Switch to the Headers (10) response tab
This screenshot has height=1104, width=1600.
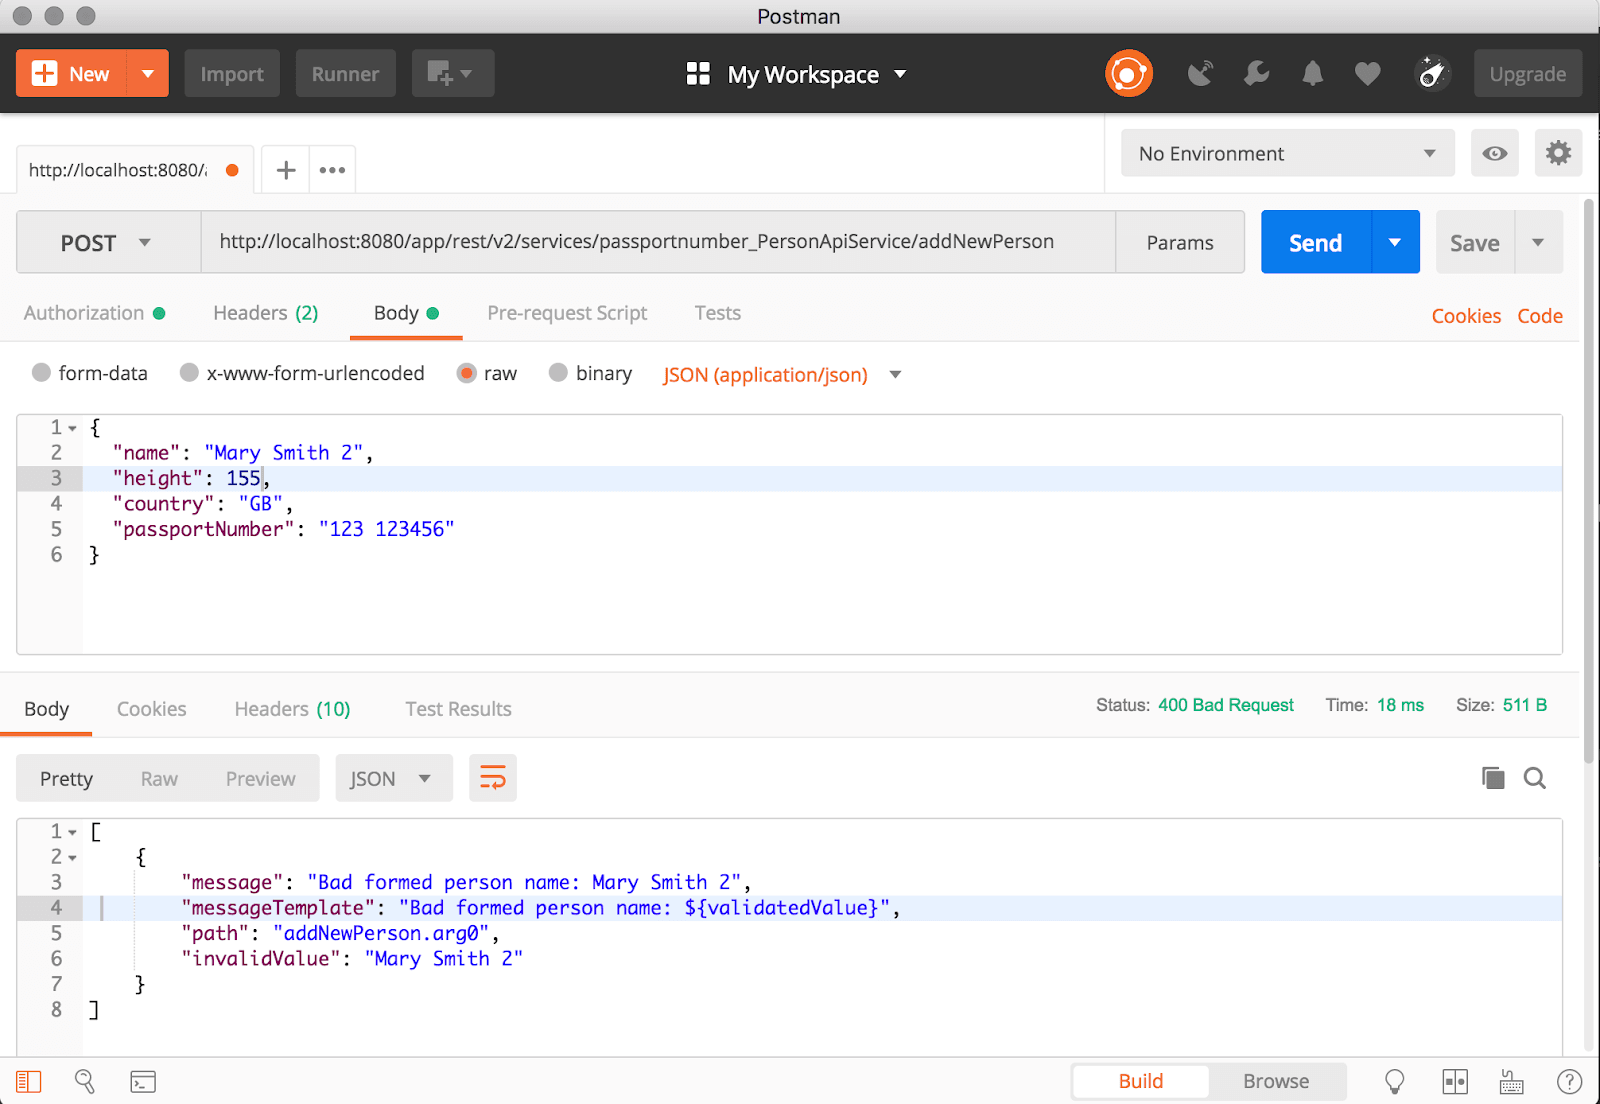click(291, 709)
